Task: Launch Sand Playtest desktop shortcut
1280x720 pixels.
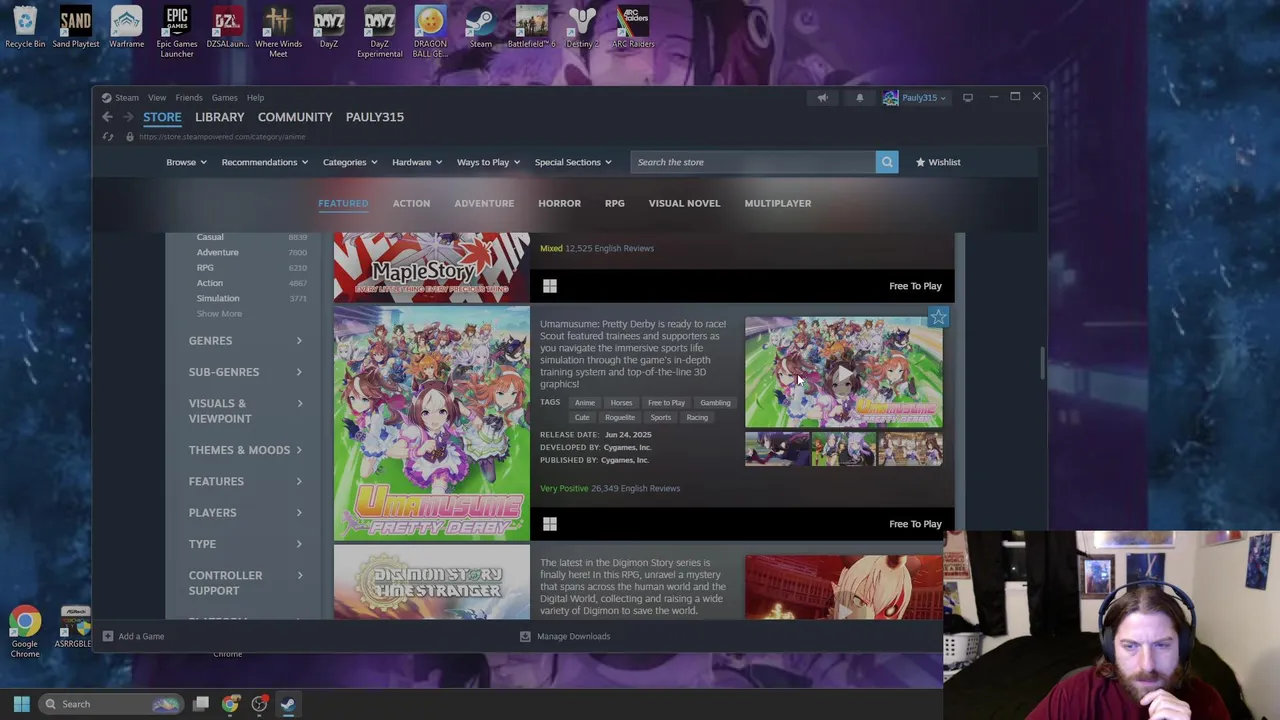Action: click(76, 27)
